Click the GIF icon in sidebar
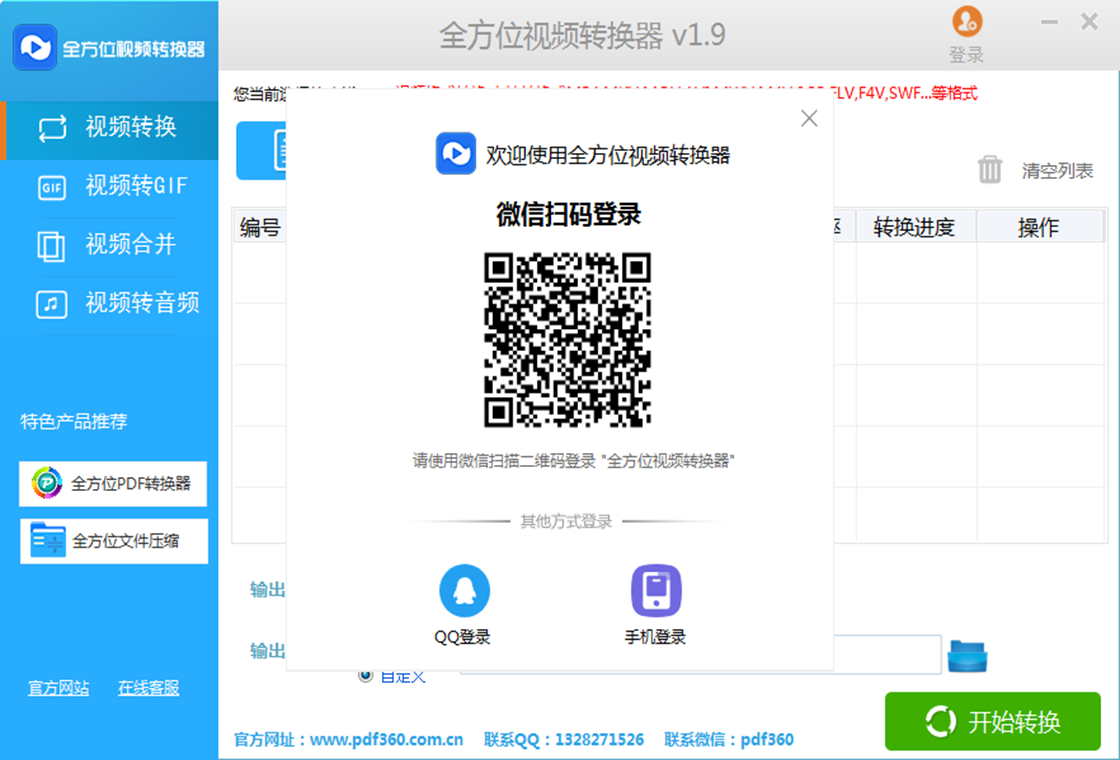This screenshot has width=1120, height=760. (x=51, y=188)
